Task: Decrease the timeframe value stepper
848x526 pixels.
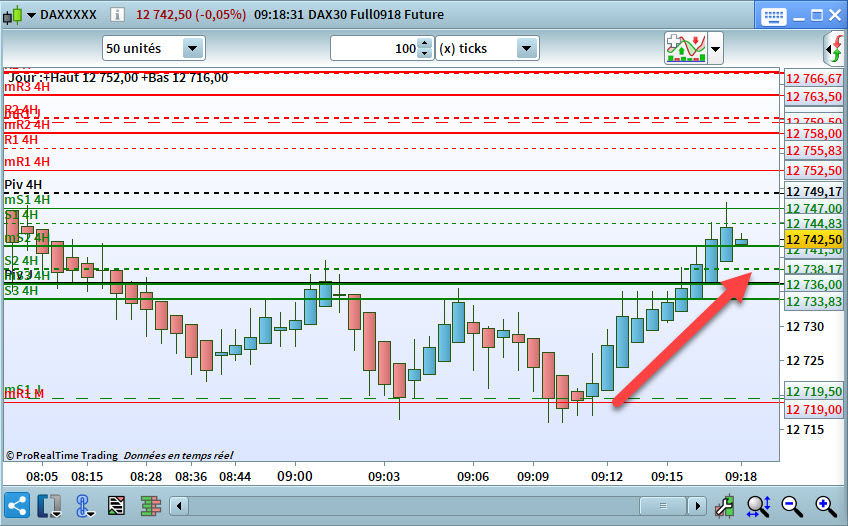Action: click(x=426, y=54)
